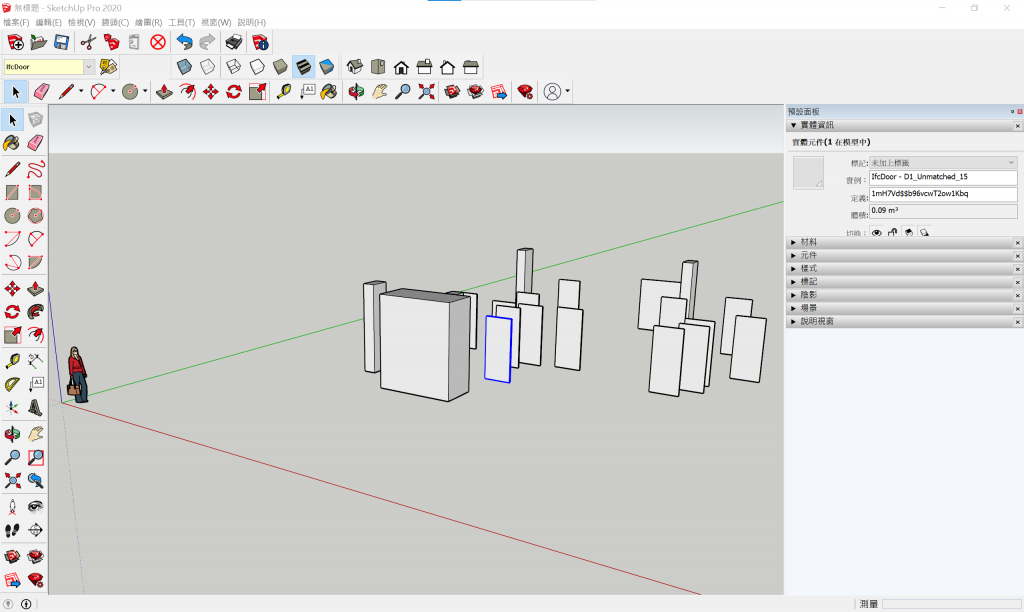Image resolution: width=1024 pixels, height=612 pixels.
Task: Open the Line tool dropdown arrow
Action: point(81,91)
